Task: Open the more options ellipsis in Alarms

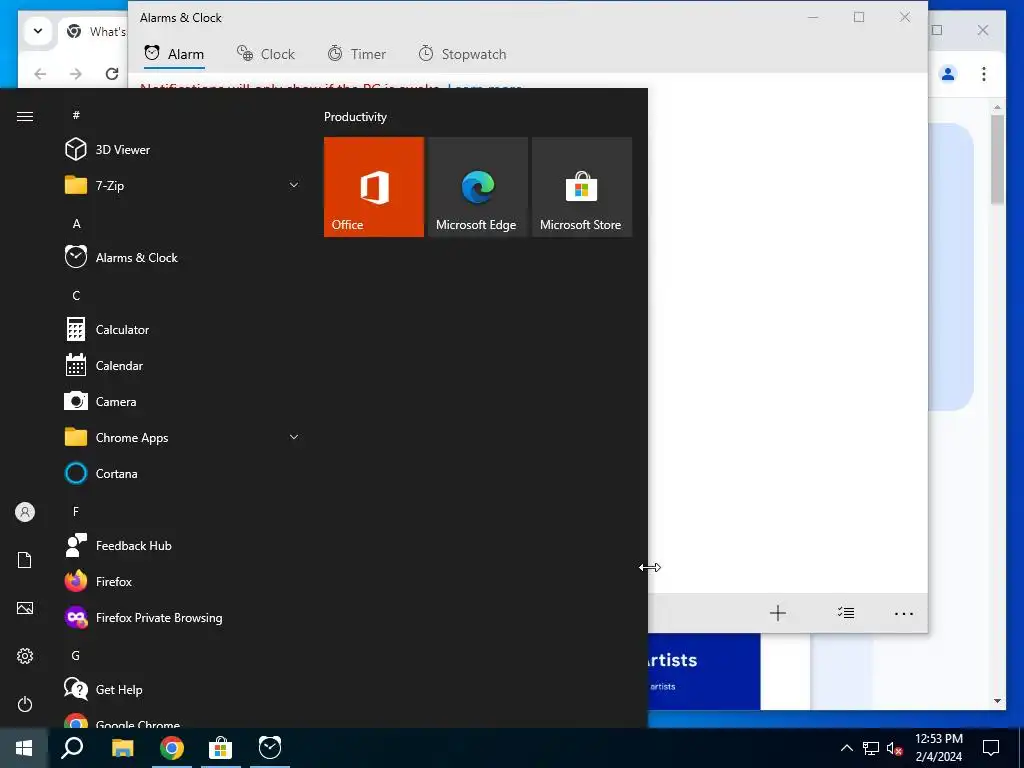Action: pos(904,613)
